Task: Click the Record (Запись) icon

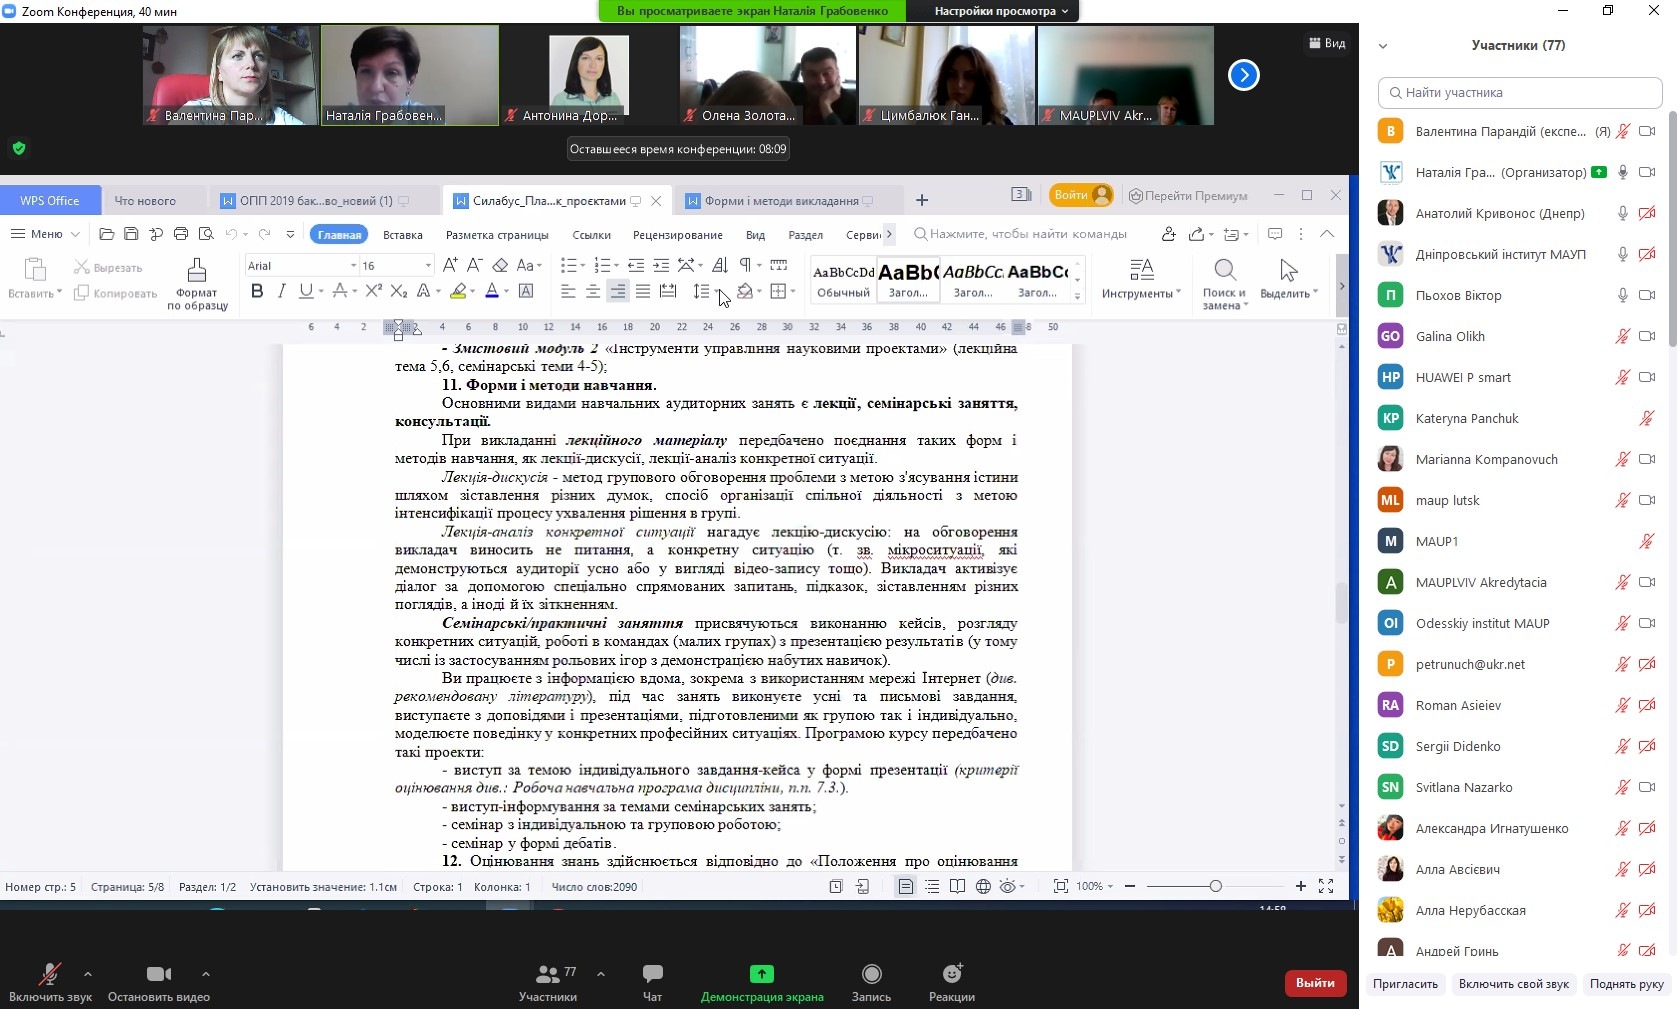Action: [871, 974]
